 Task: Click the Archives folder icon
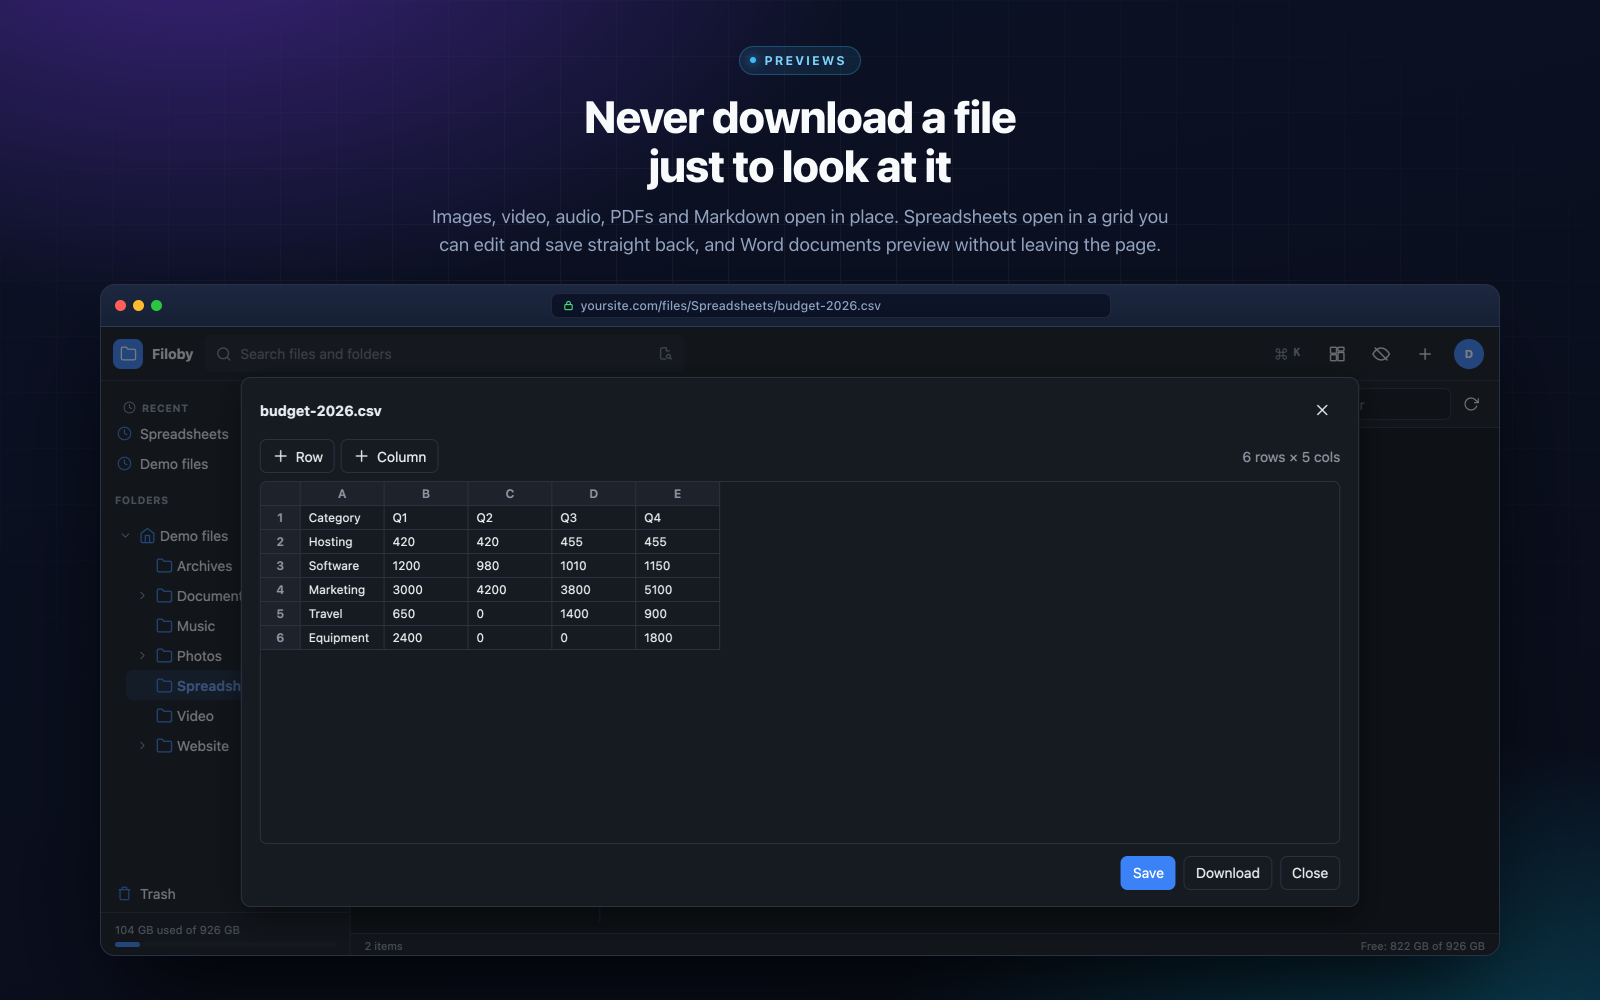[165, 566]
